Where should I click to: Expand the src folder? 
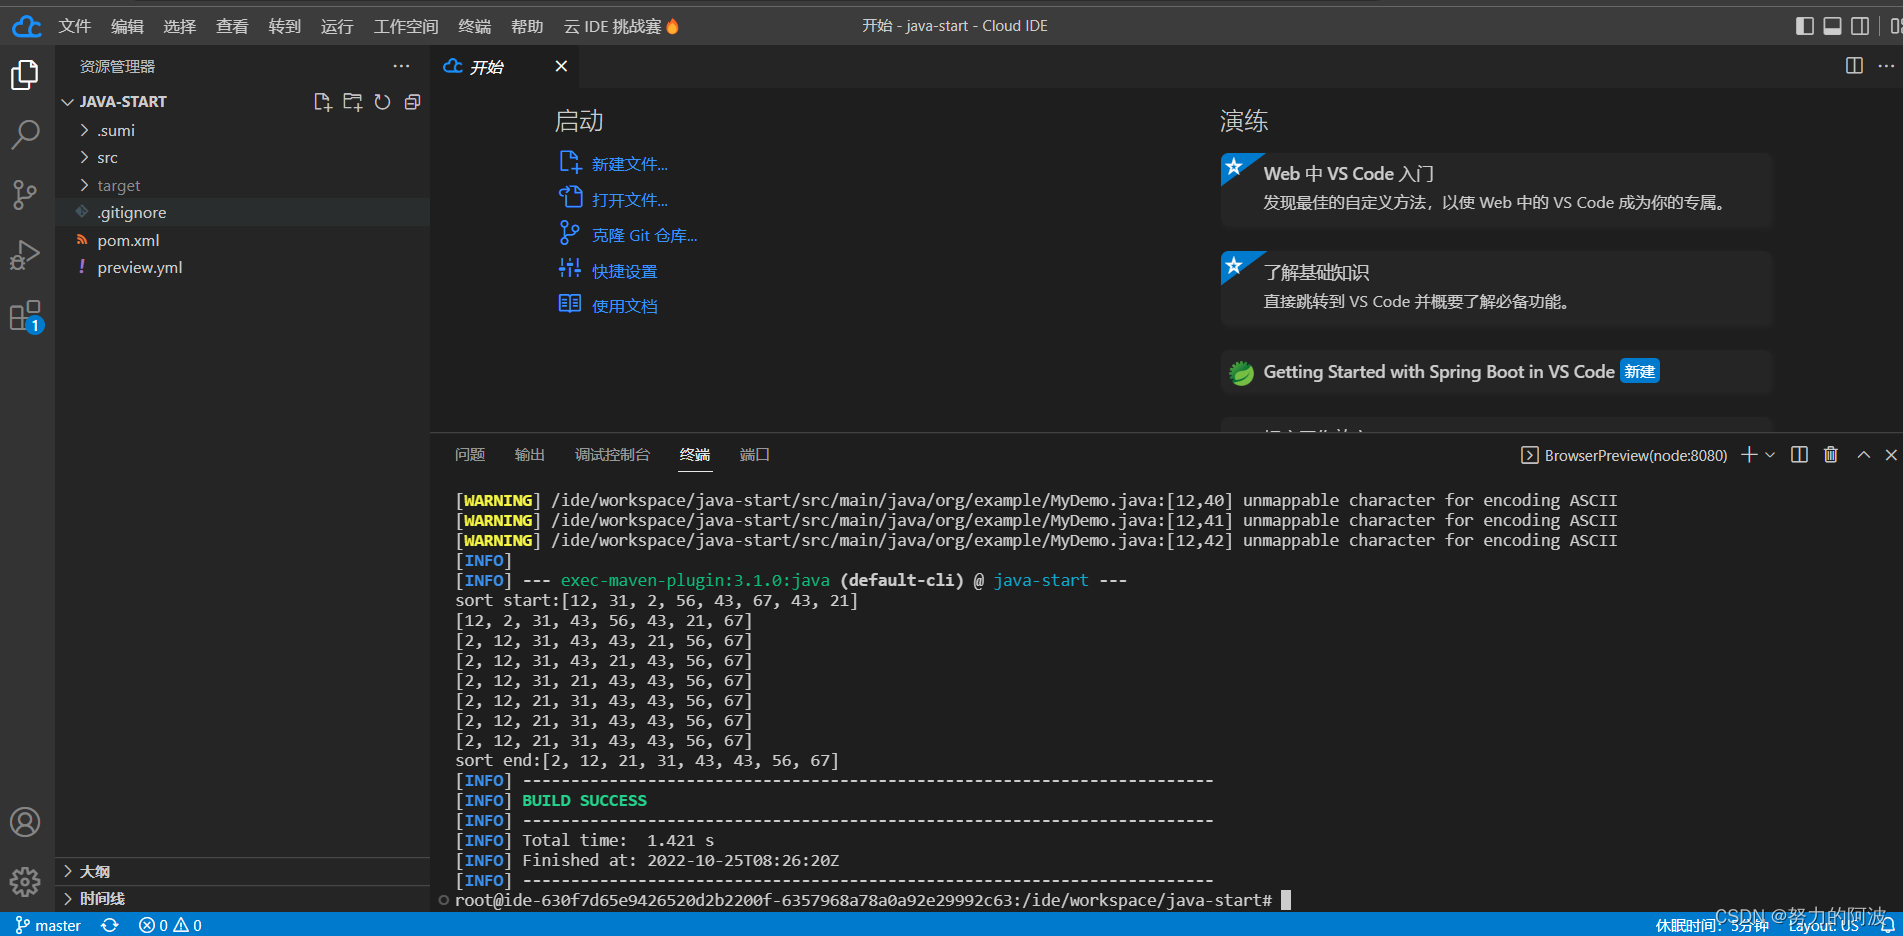(x=107, y=158)
